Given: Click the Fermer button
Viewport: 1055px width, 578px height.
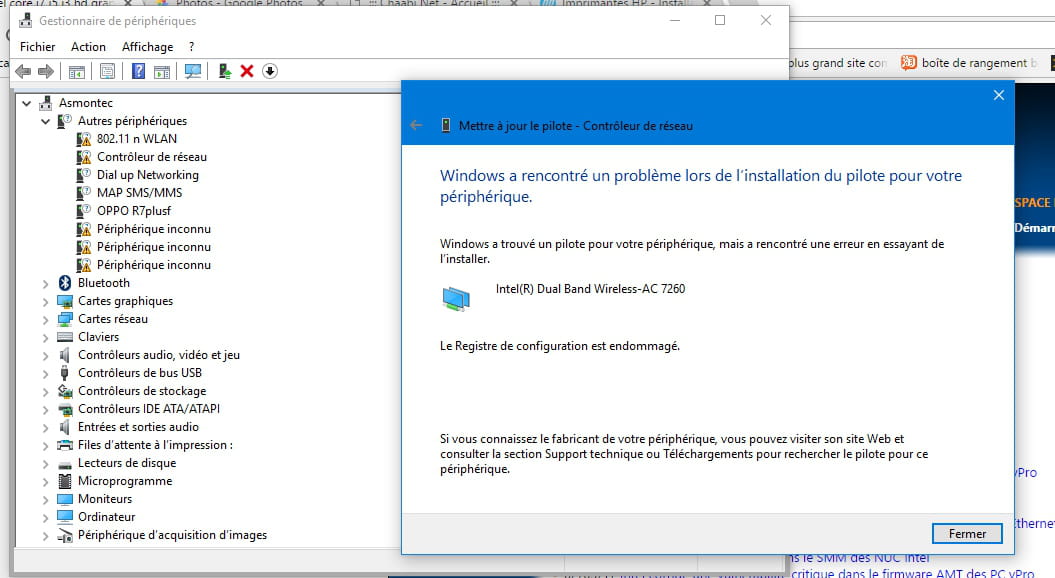Looking at the screenshot, I should (x=967, y=534).
